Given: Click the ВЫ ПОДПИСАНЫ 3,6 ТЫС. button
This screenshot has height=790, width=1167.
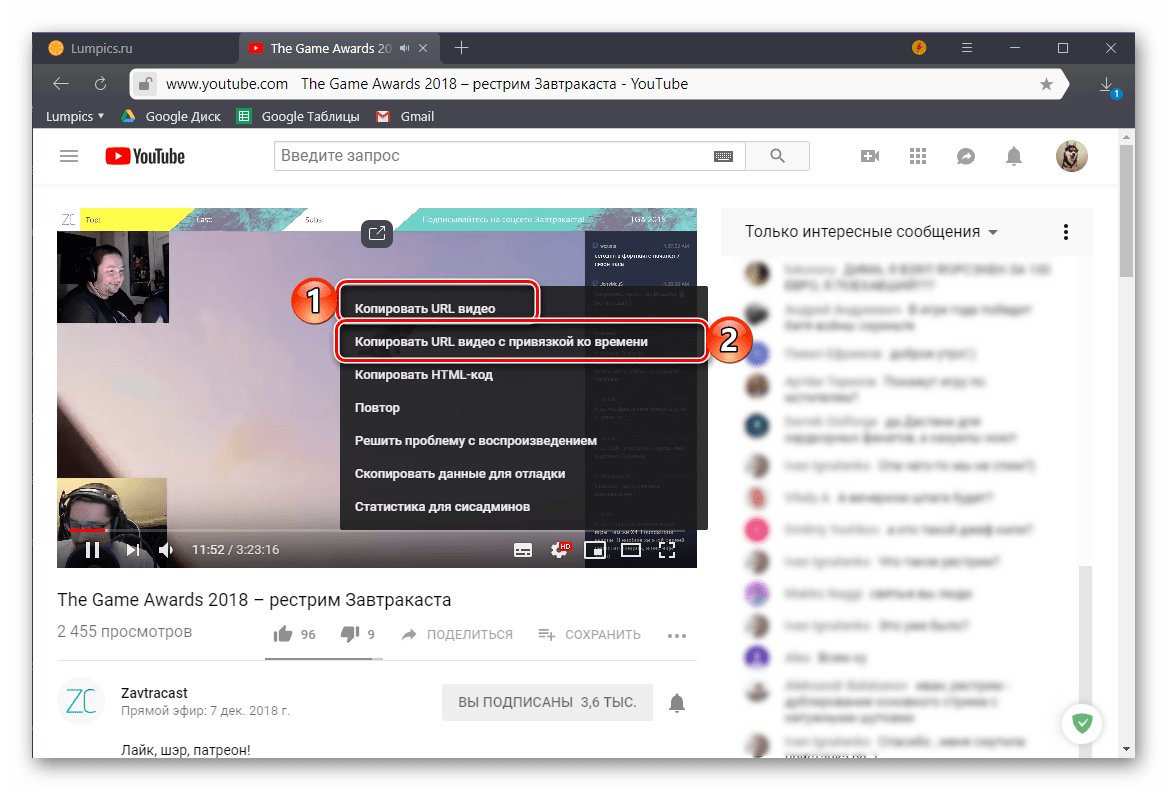Looking at the screenshot, I should [x=547, y=702].
